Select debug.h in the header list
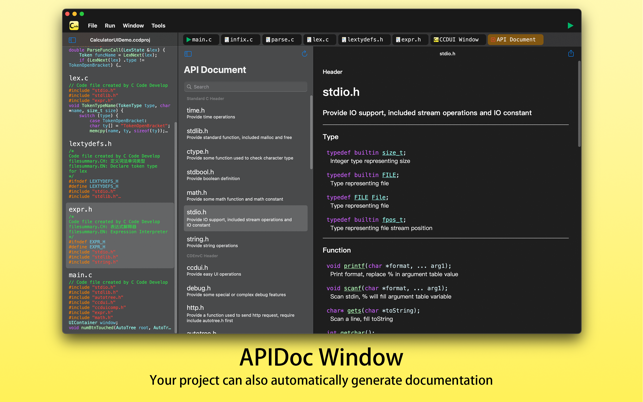Image resolution: width=643 pixels, height=402 pixels. click(246, 291)
